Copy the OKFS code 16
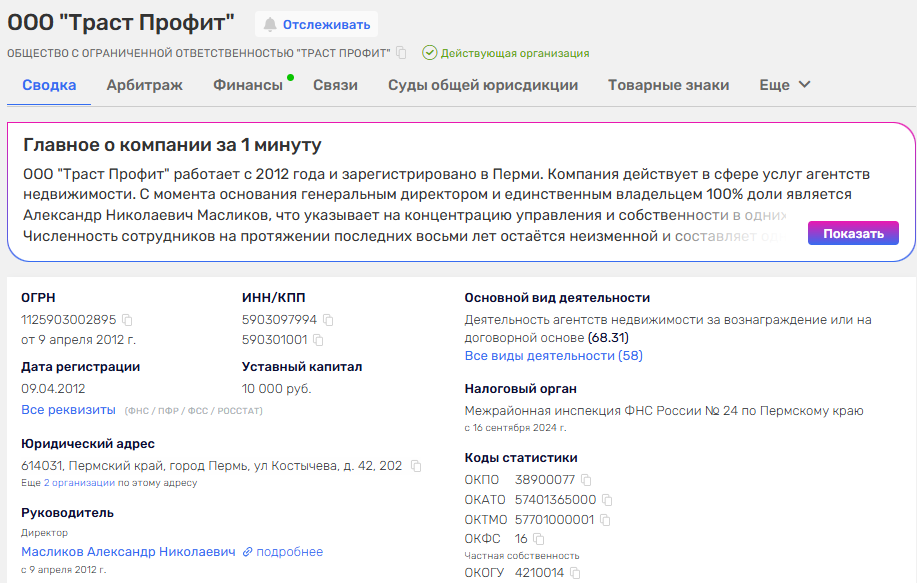This screenshot has width=917, height=583. click(x=538, y=539)
